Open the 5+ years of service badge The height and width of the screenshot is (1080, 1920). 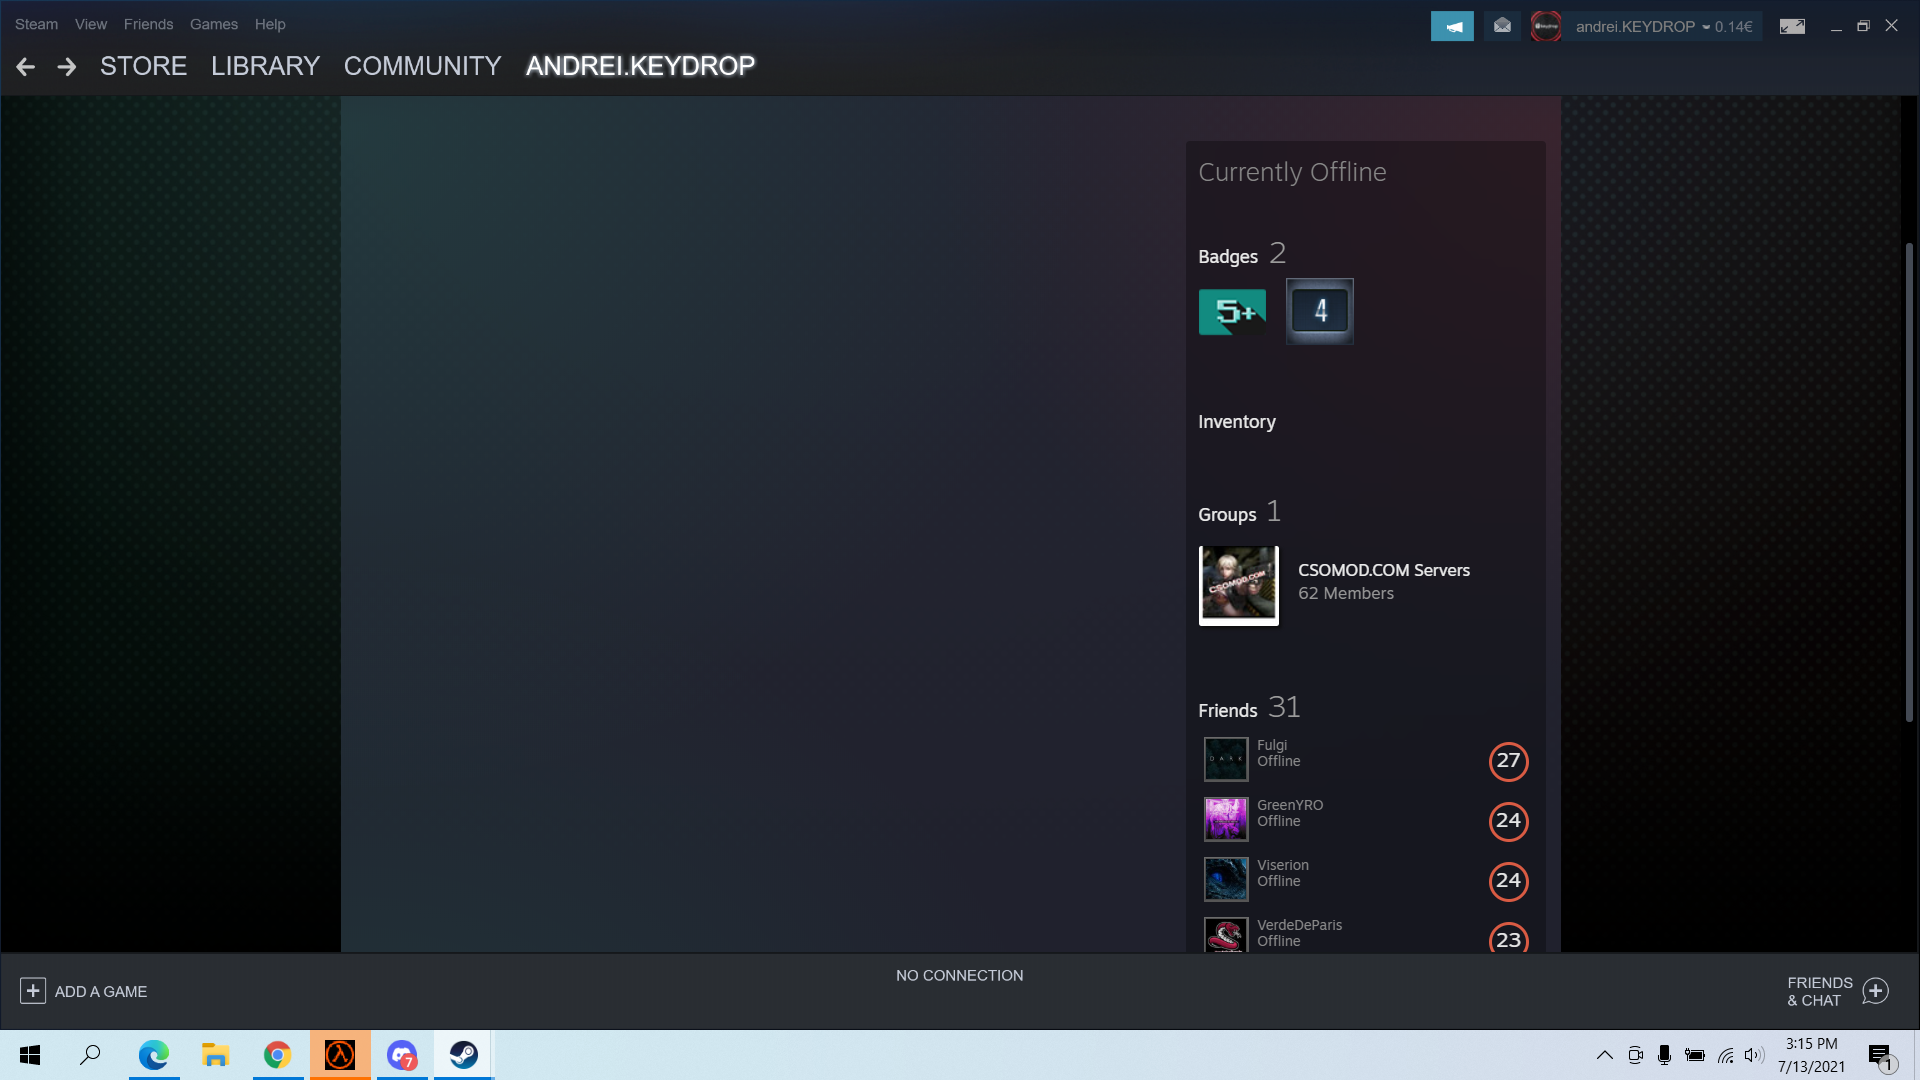pos(1232,311)
